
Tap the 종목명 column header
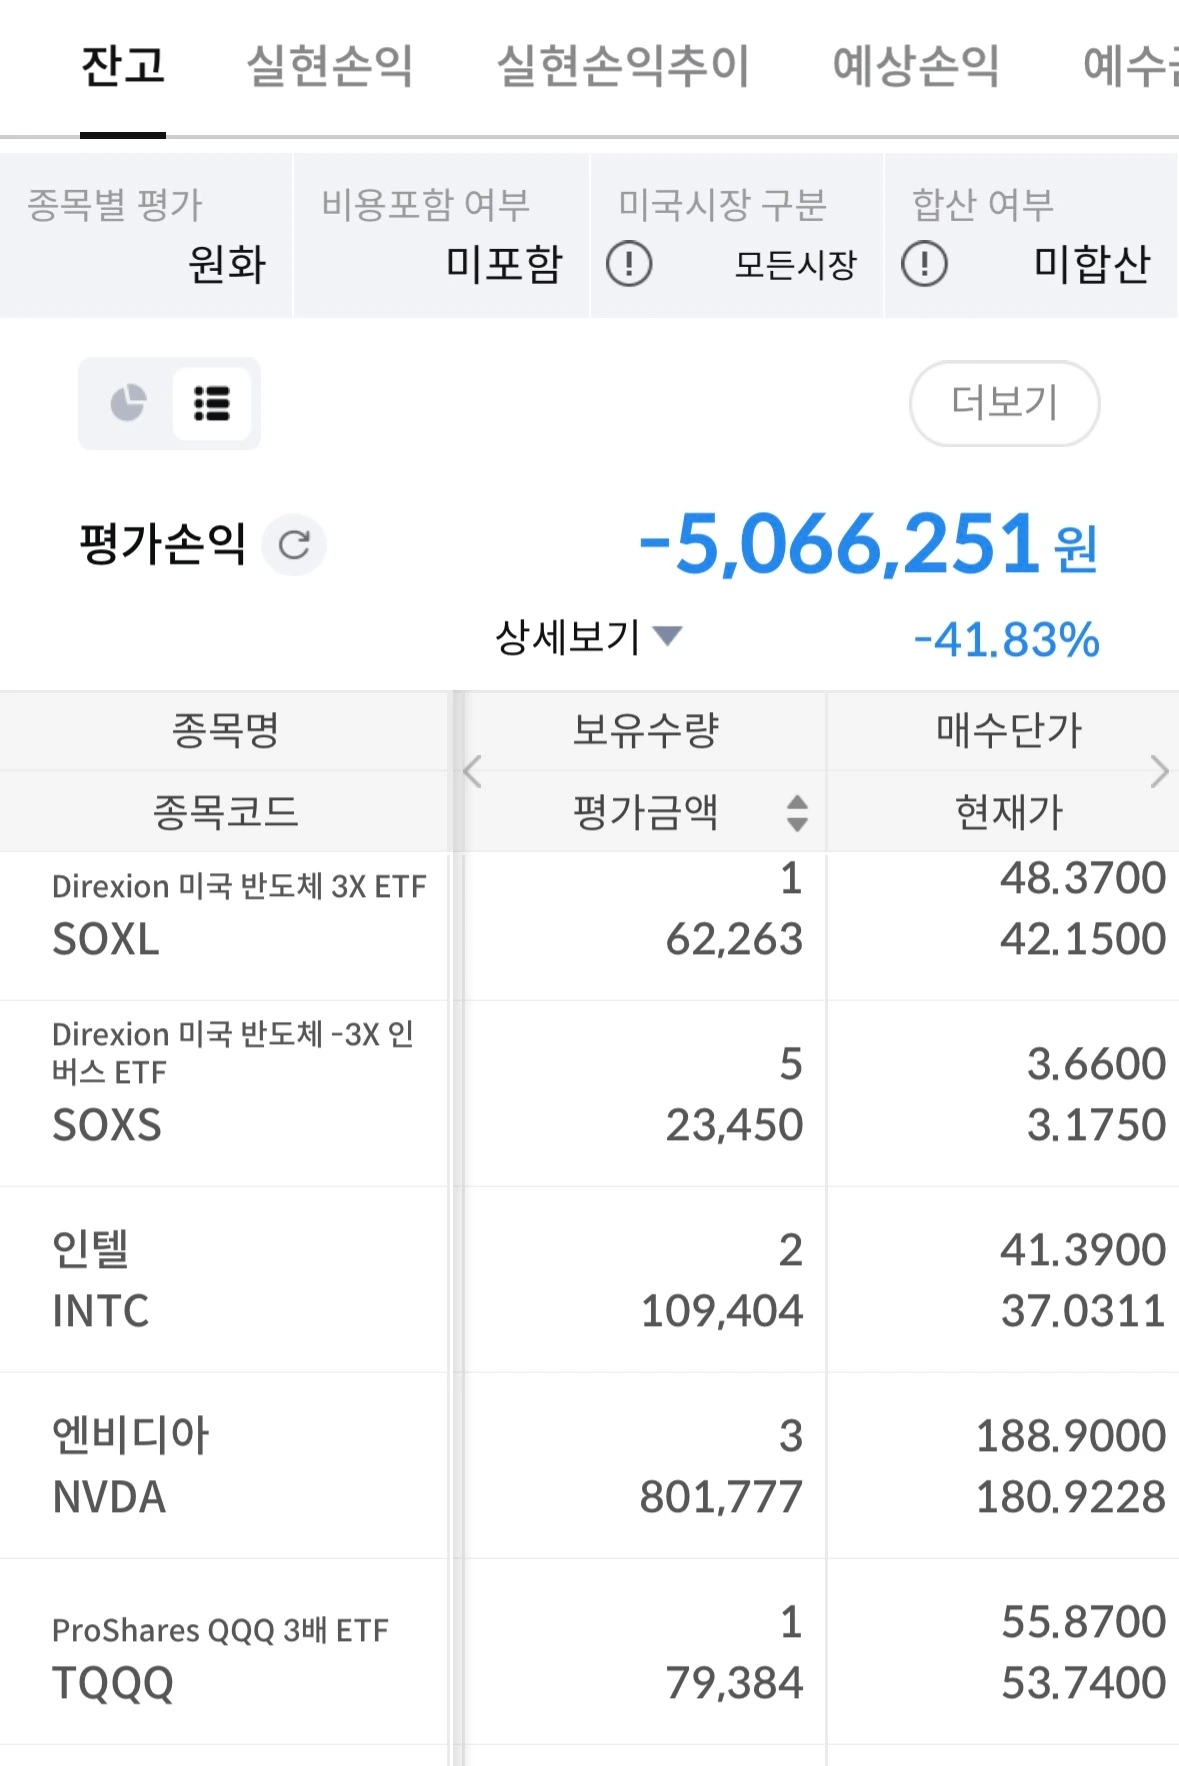click(x=225, y=731)
